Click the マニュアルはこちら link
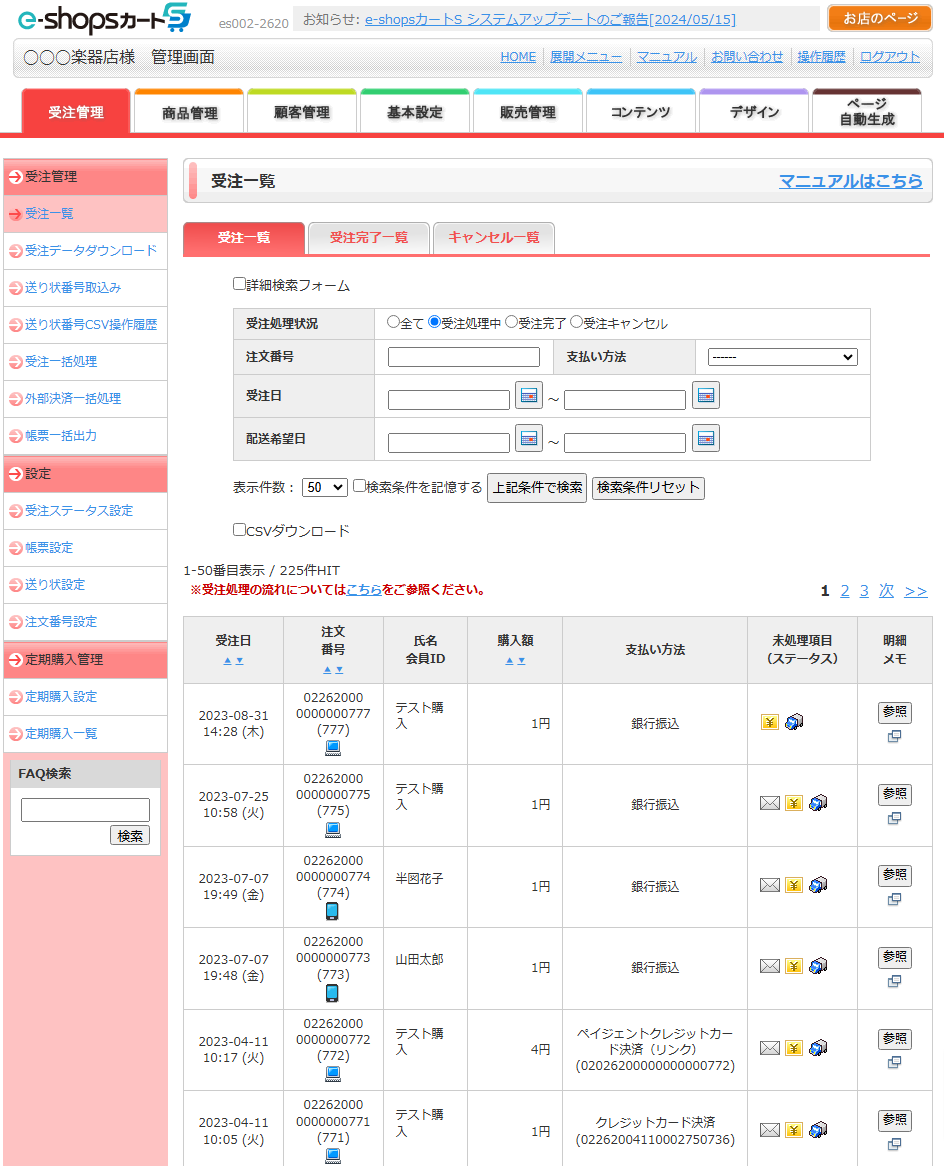This screenshot has height=1166, width=944. click(850, 181)
